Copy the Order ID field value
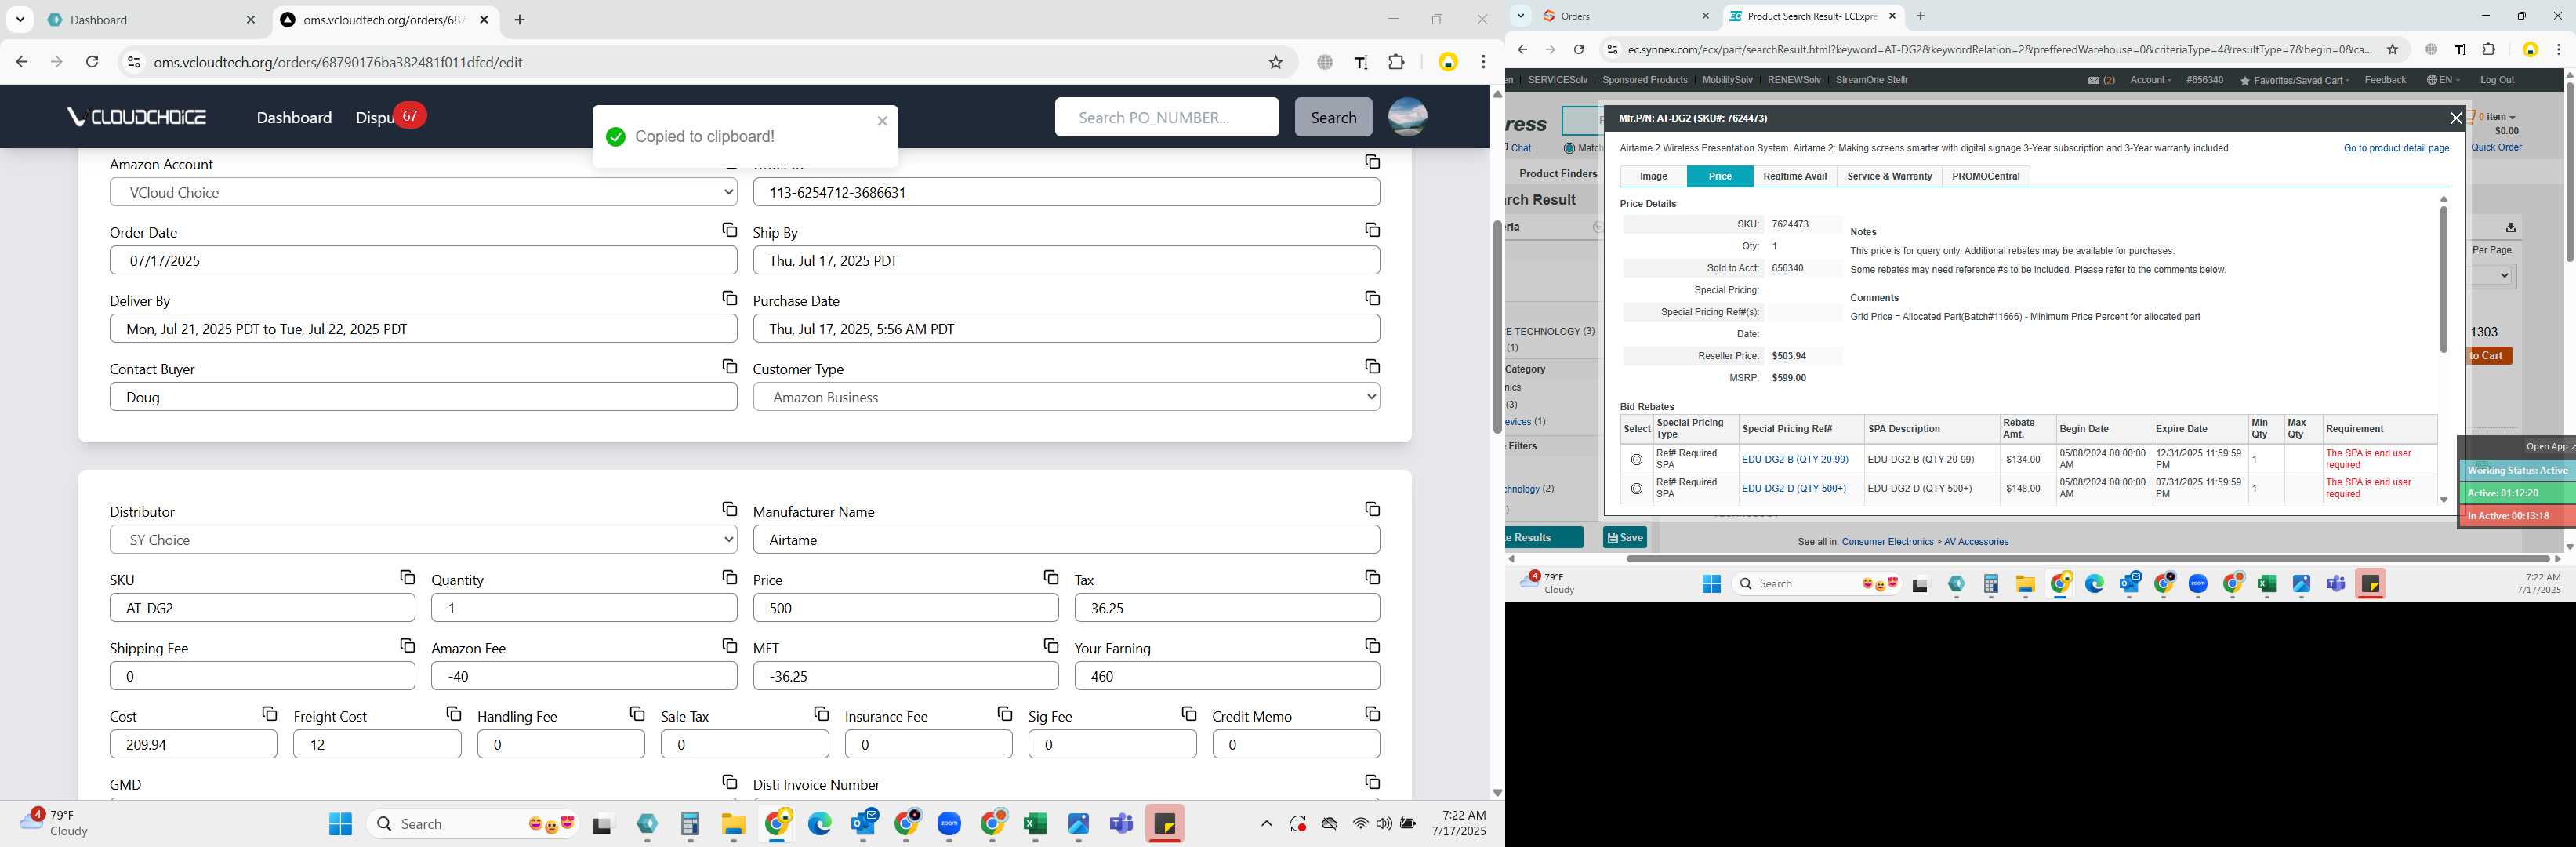 (x=1372, y=162)
